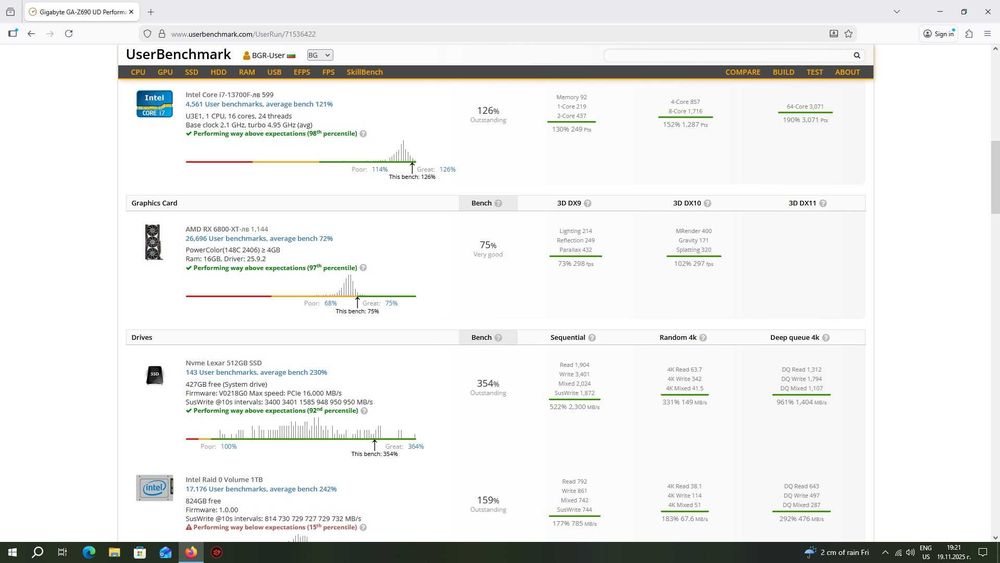1000x563 pixels.
Task: Bookmark this page with star icon
Action: (x=848, y=34)
